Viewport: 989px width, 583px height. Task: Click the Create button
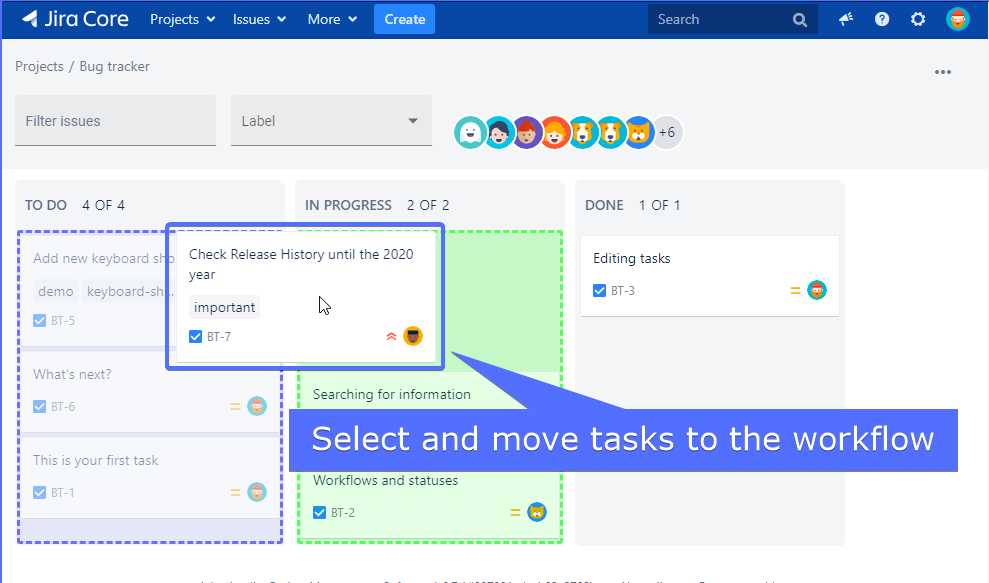404,20
